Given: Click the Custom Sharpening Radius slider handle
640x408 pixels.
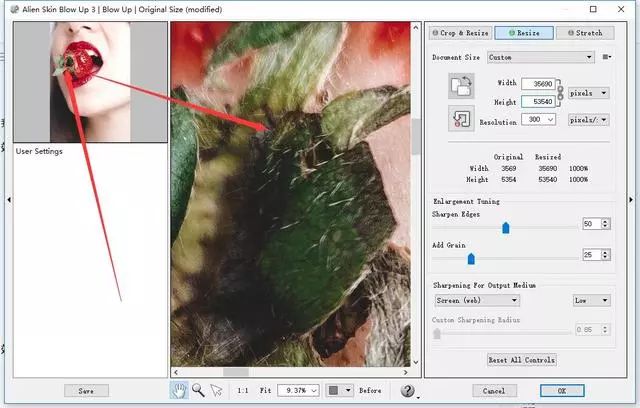Looking at the screenshot, I should pyautogui.click(x=437, y=334).
